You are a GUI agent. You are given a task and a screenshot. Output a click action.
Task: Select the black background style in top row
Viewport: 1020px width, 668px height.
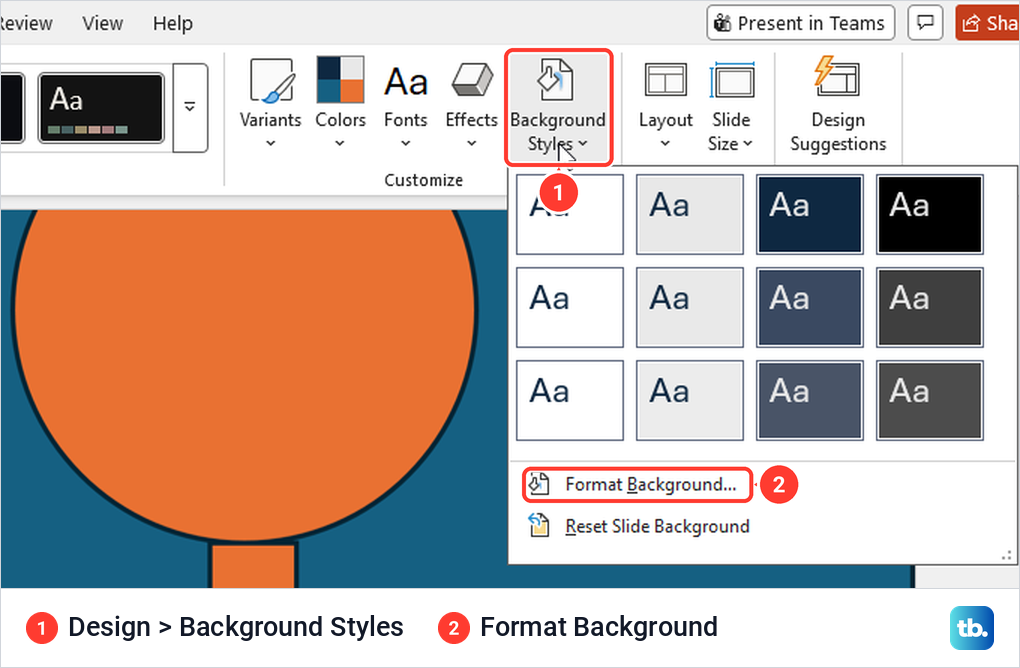coord(930,214)
